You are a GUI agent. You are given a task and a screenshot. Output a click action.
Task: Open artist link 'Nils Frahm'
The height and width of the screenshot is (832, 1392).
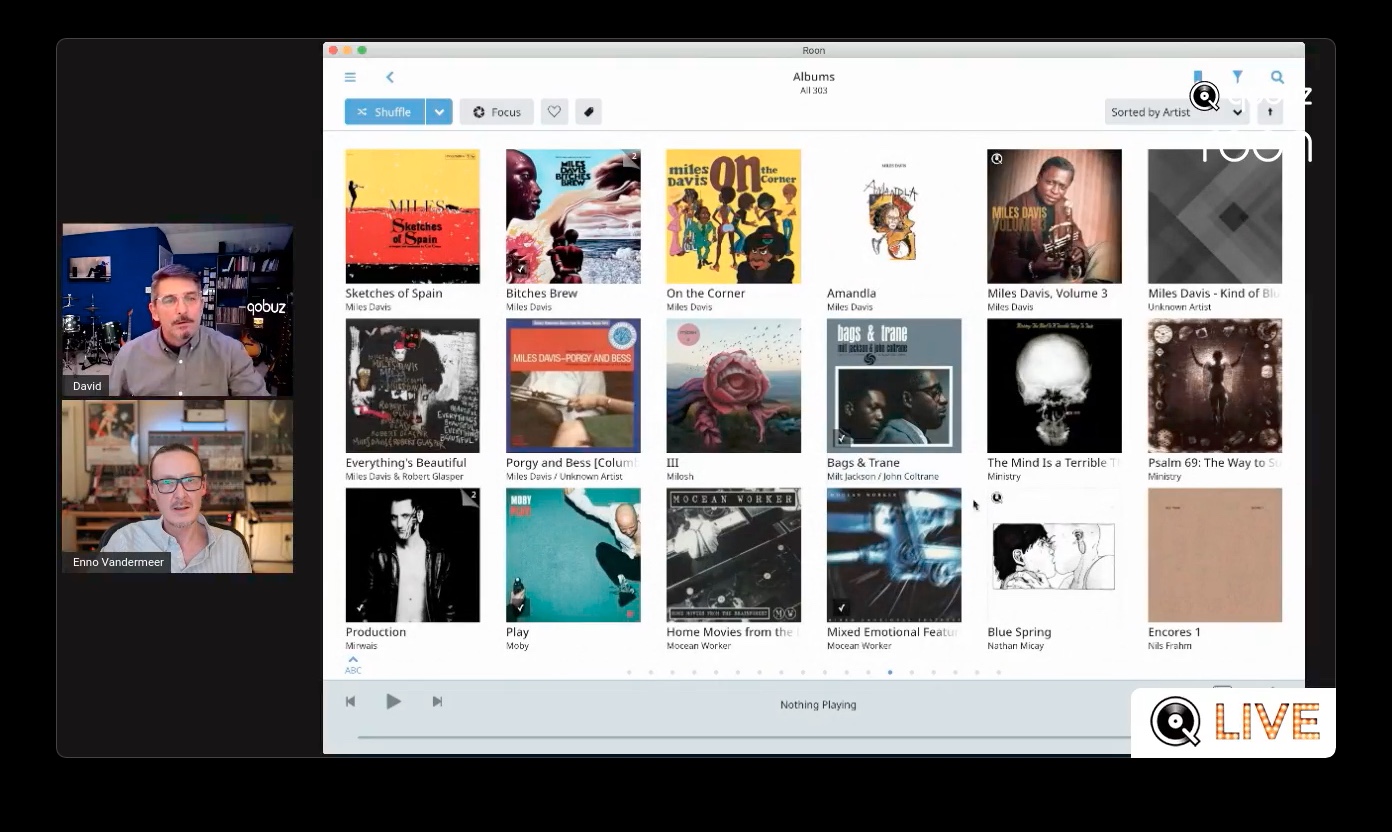(1171, 646)
